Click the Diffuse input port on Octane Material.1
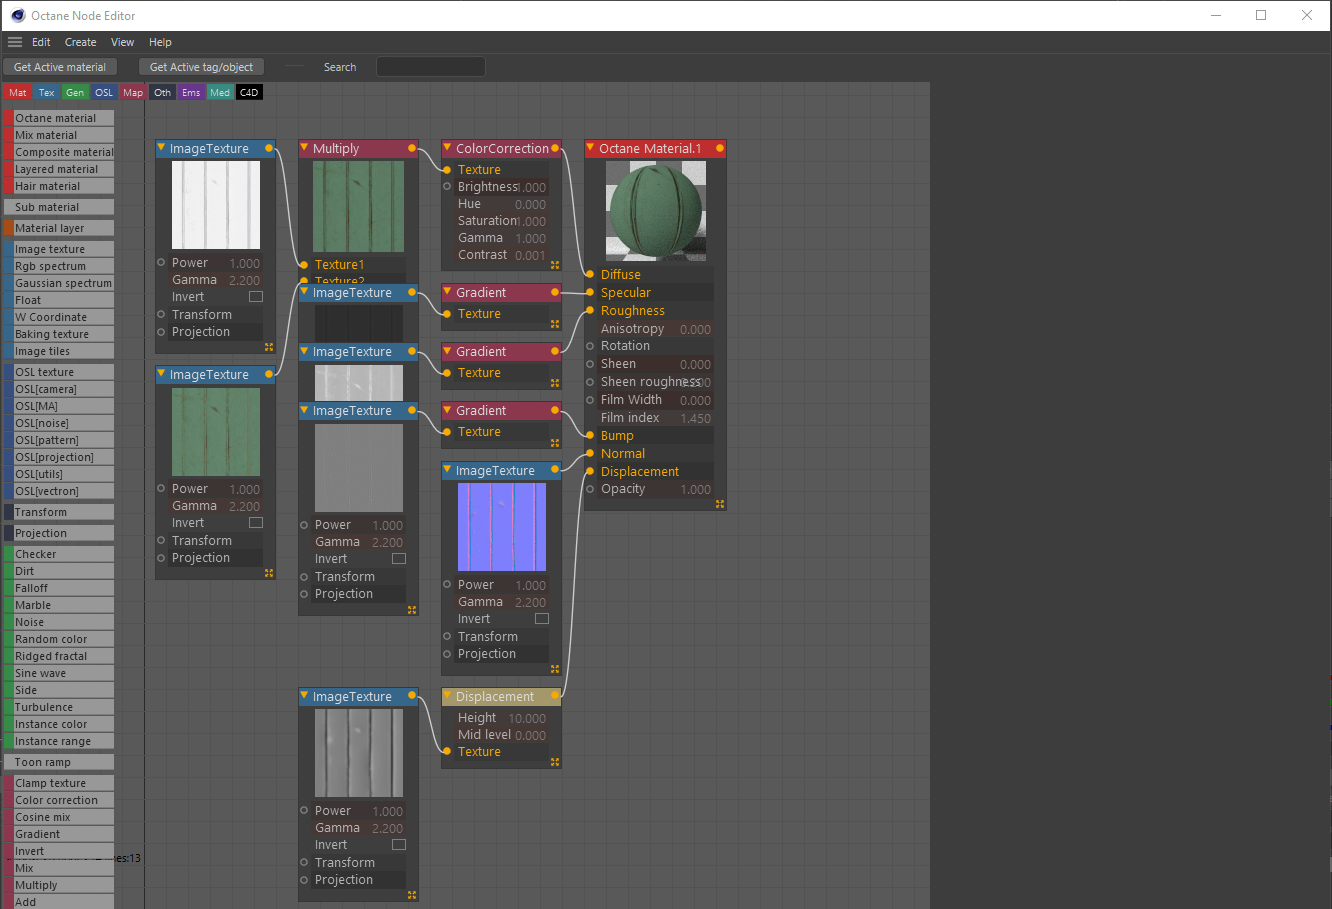This screenshot has width=1332, height=909. click(x=590, y=274)
